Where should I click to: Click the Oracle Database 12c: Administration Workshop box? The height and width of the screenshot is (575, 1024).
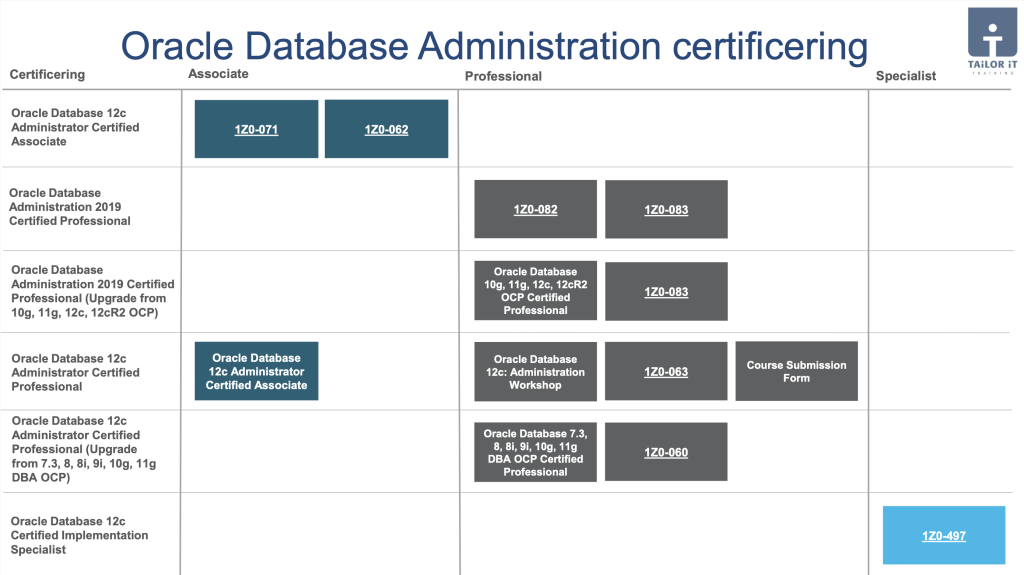coord(536,372)
